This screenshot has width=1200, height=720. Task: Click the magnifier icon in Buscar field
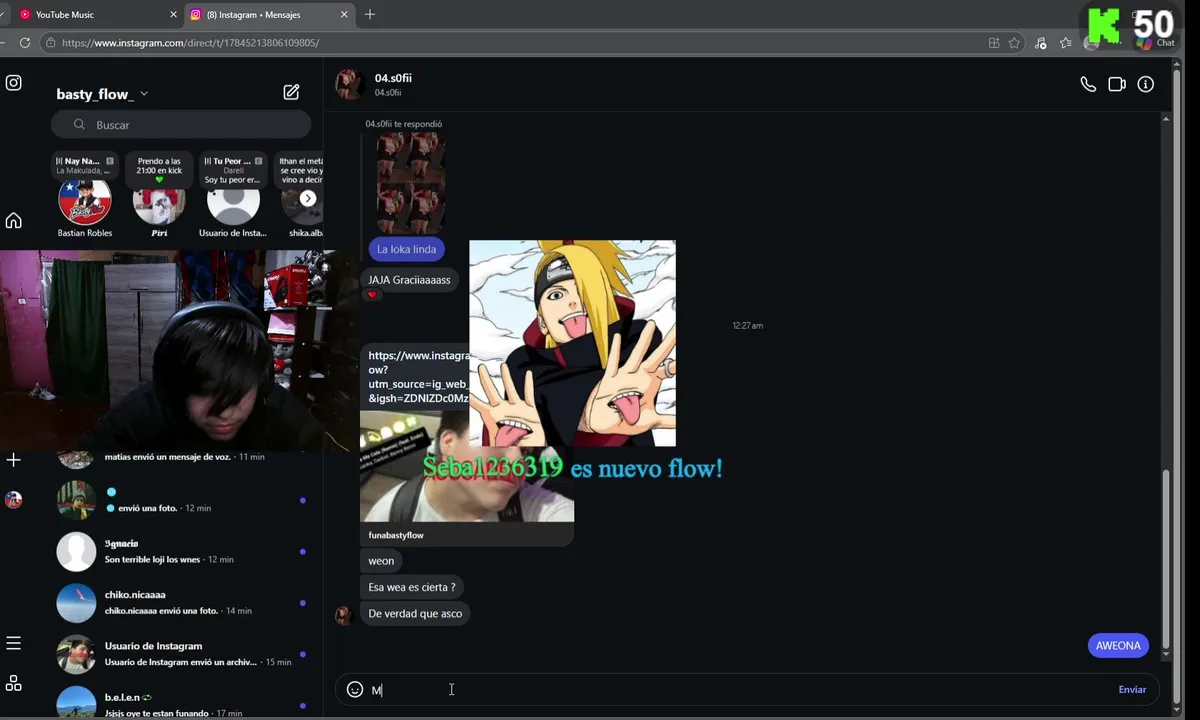click(x=80, y=125)
